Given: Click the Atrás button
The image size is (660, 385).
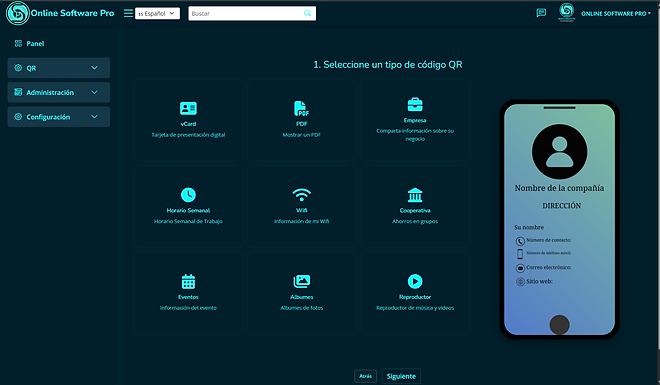Looking at the screenshot, I should [x=365, y=376].
